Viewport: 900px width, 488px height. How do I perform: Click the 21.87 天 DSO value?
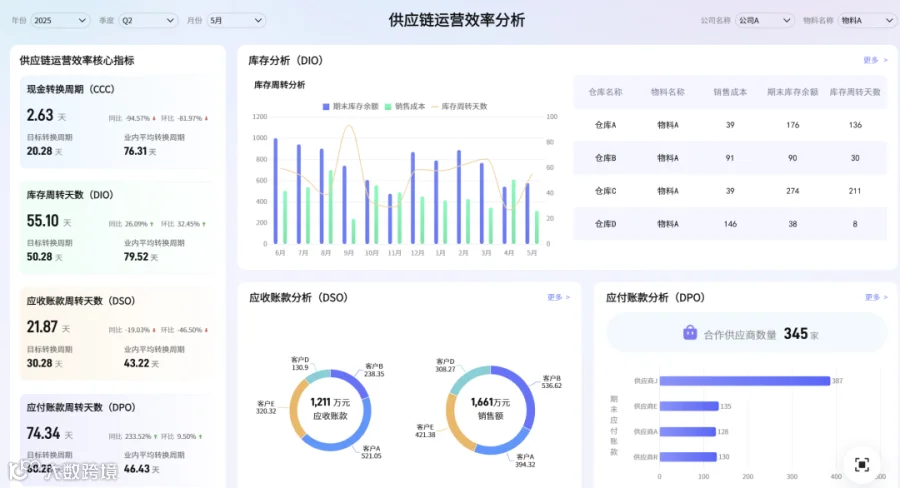pyautogui.click(x=48, y=327)
